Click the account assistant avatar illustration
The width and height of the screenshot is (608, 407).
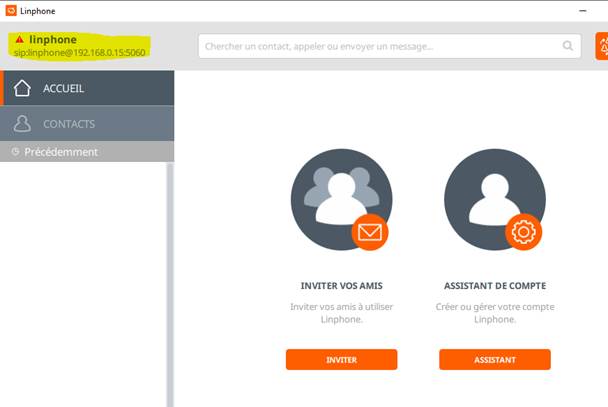click(495, 200)
